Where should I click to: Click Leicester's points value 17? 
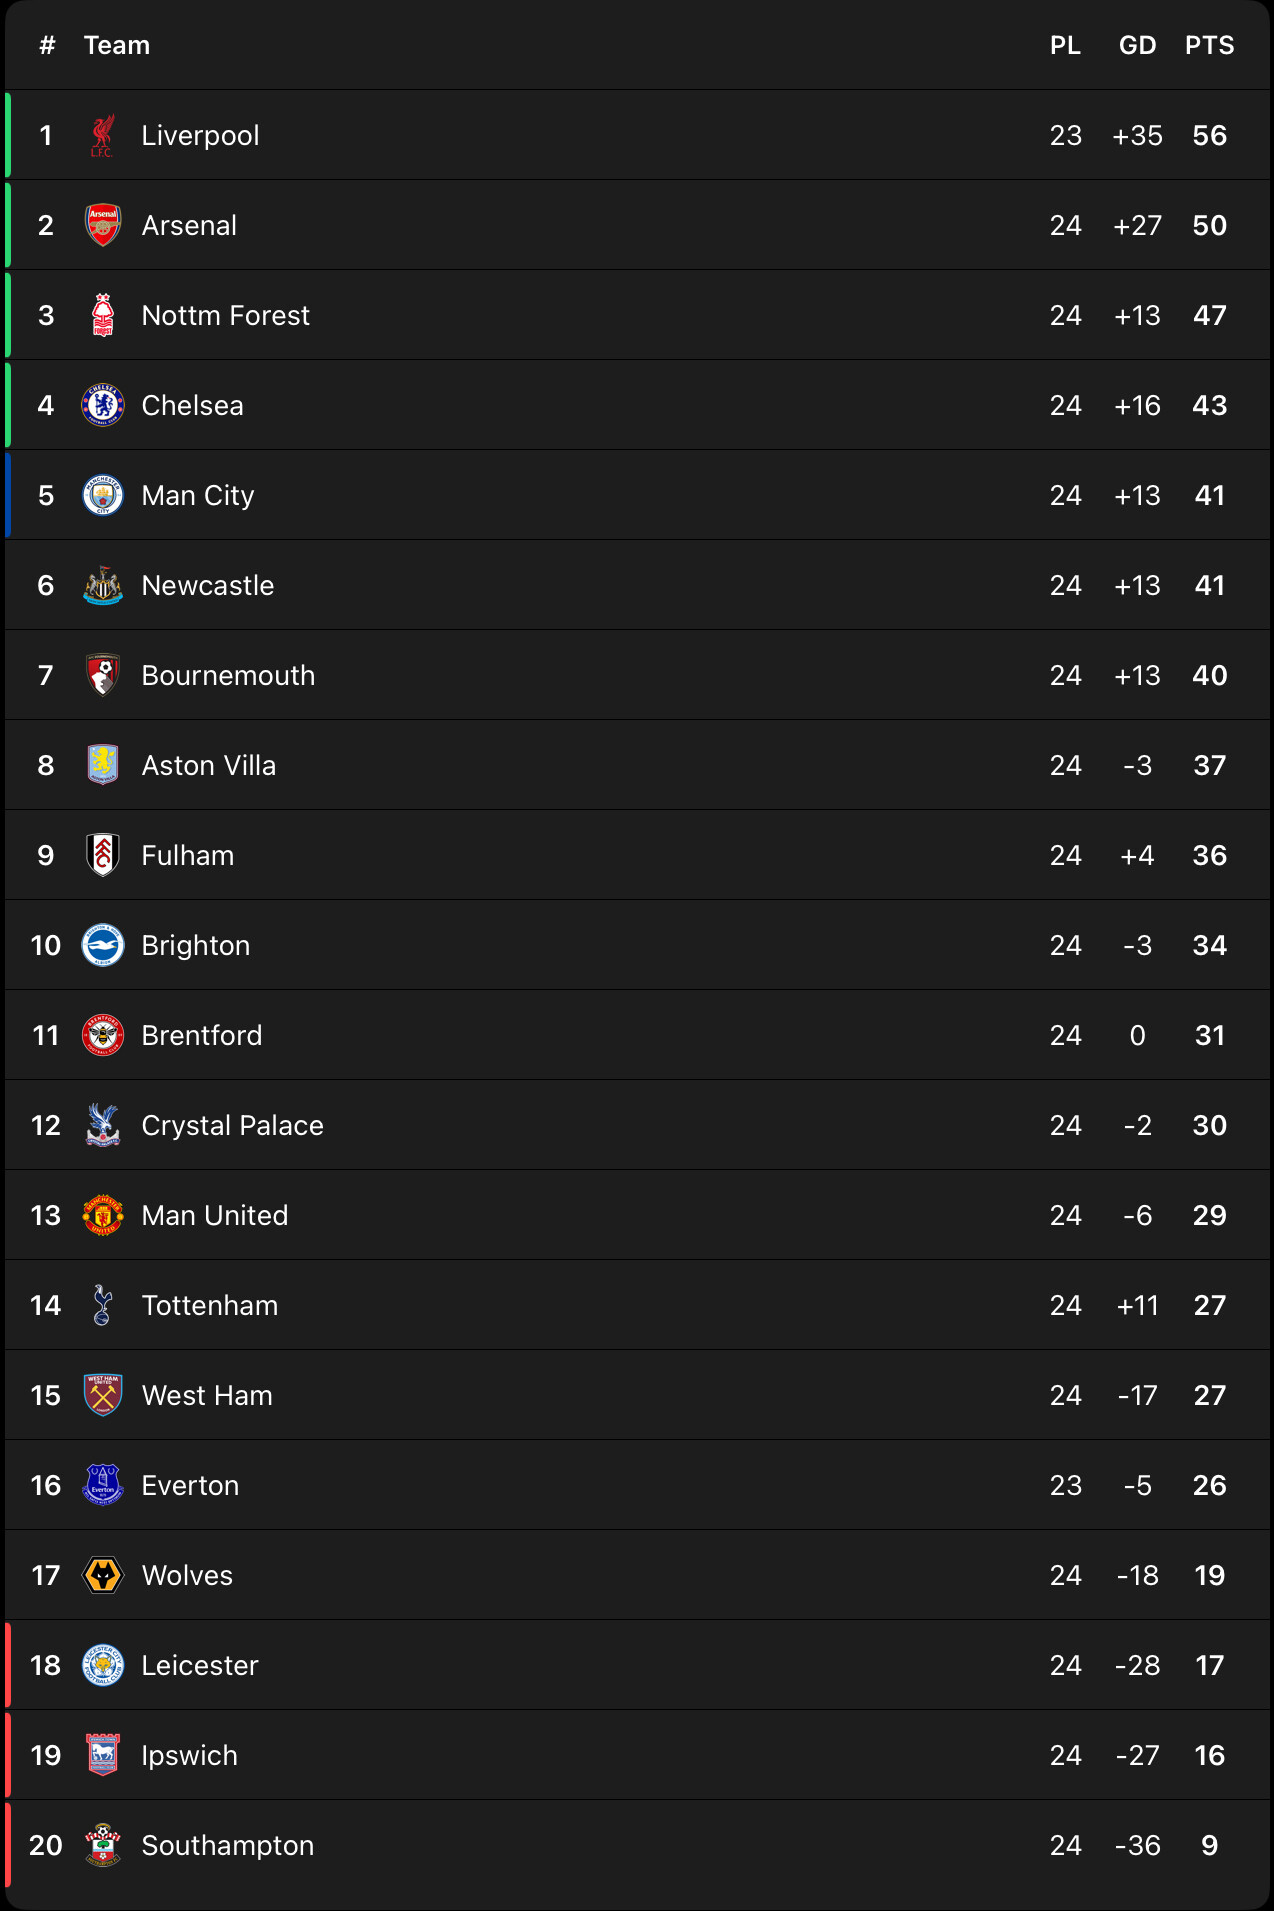1209,1666
